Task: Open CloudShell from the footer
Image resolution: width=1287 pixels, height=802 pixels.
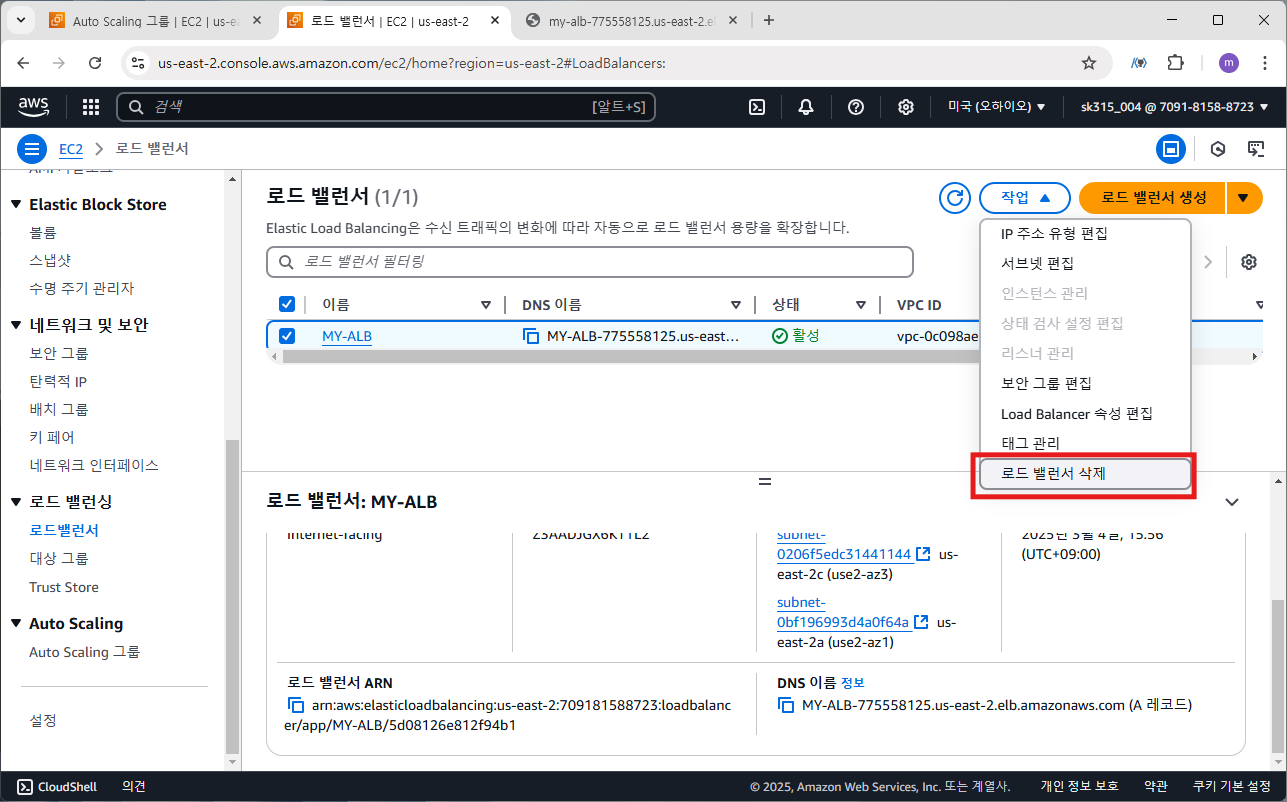Action: (x=58, y=786)
